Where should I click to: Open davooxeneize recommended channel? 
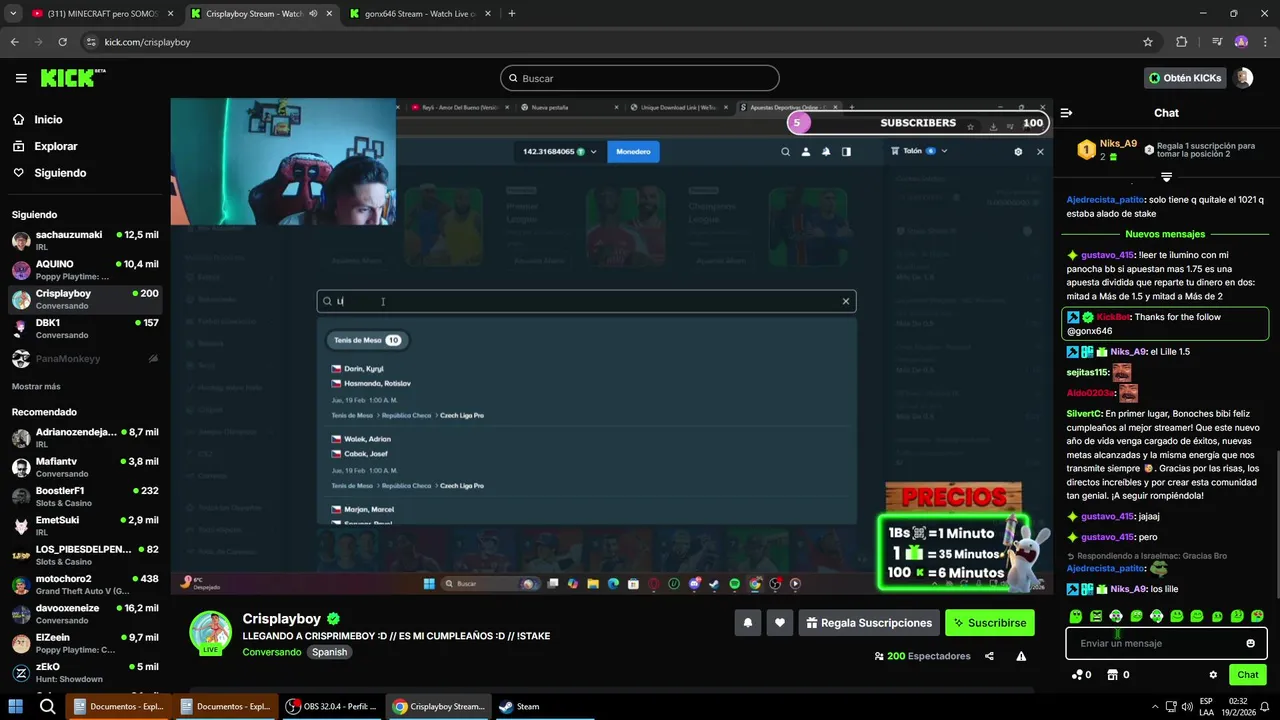[85, 614]
